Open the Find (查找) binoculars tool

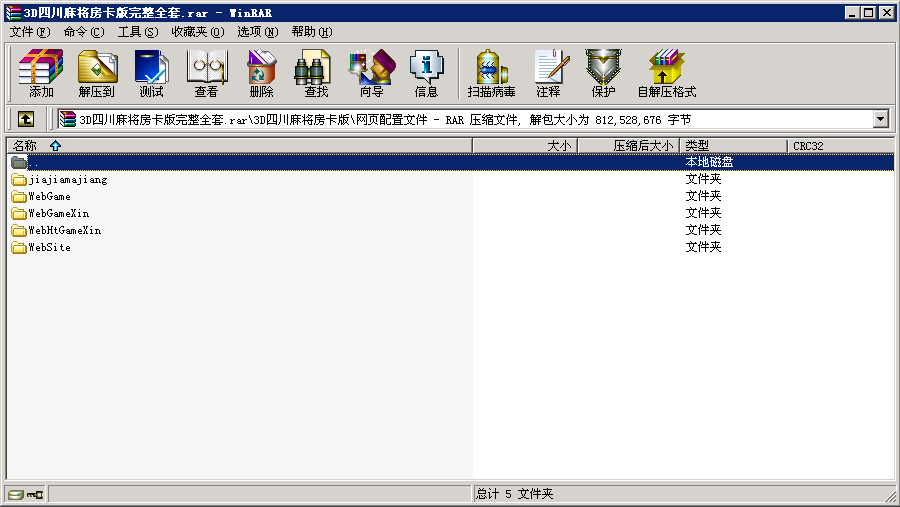click(x=316, y=74)
